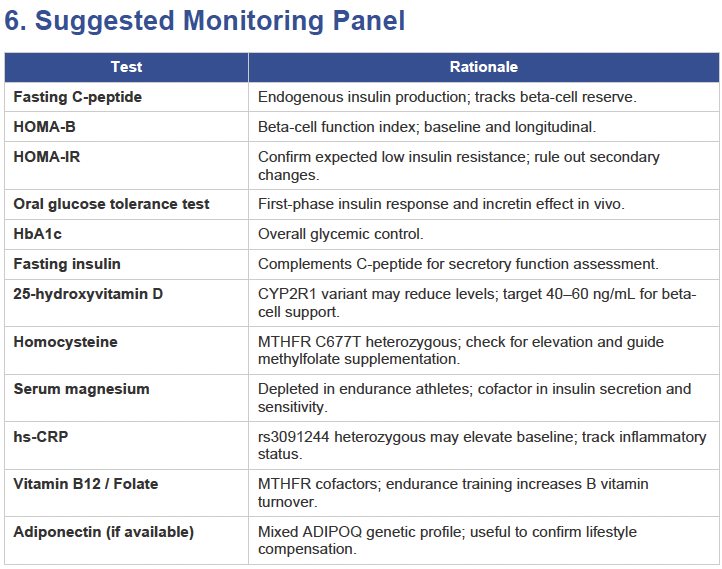This screenshot has height=569, width=722.
Task: Select the "hs-CRP" test cell
Action: 40,437
